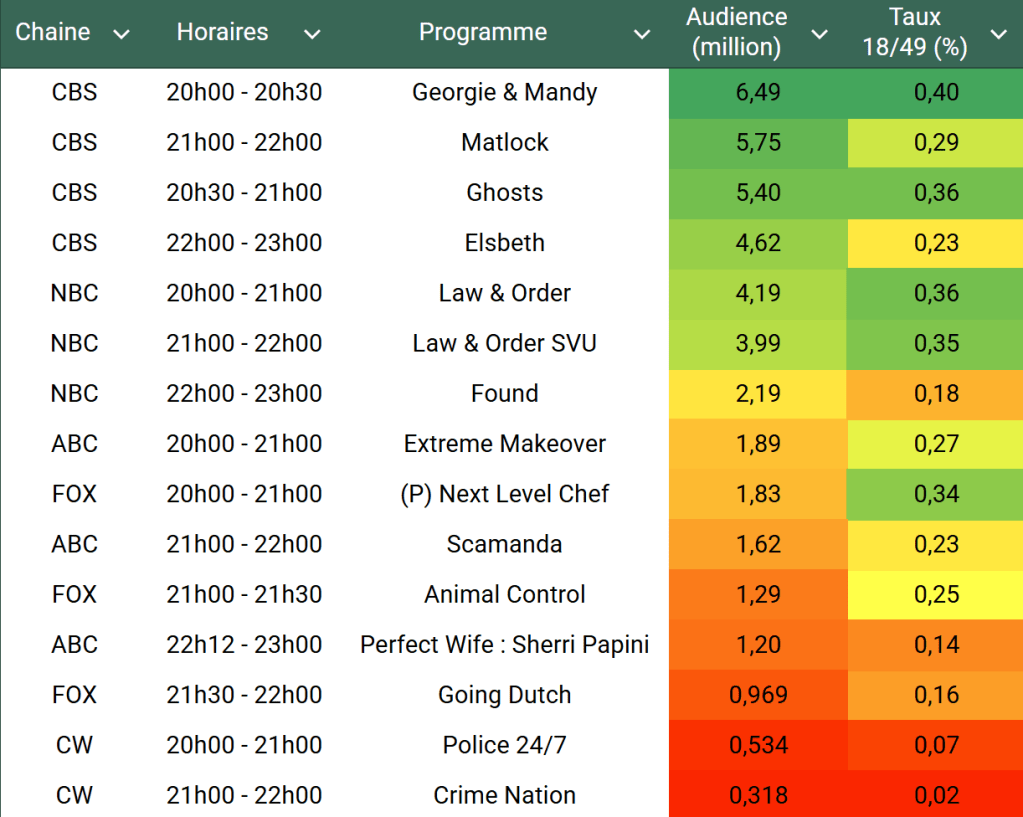The height and width of the screenshot is (817, 1023).
Task: Click the Audience column dropdown chevron
Action: [x=819, y=35]
